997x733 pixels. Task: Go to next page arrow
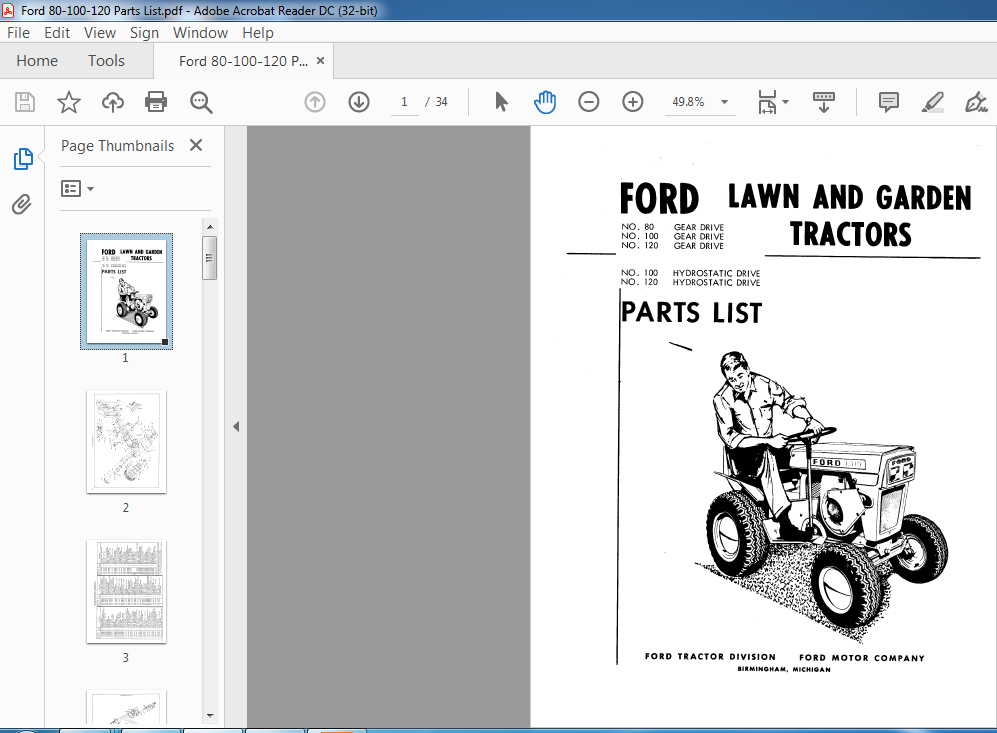[x=359, y=102]
